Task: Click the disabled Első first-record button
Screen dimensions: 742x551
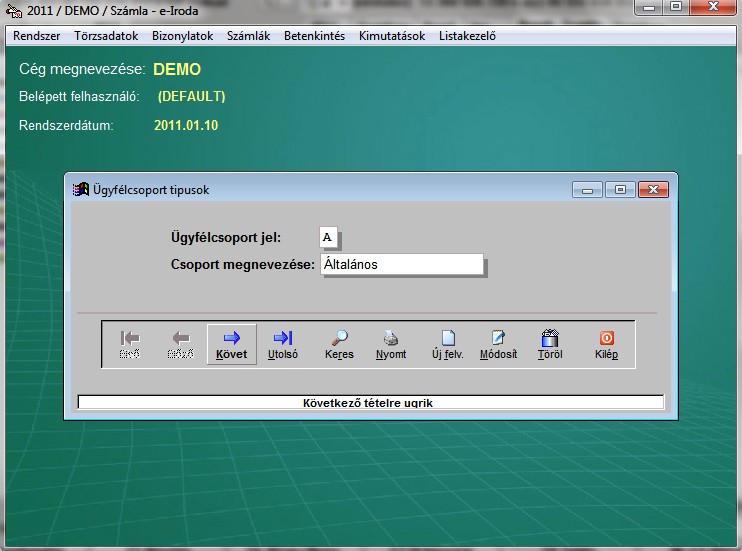Action: pyautogui.click(x=129, y=344)
